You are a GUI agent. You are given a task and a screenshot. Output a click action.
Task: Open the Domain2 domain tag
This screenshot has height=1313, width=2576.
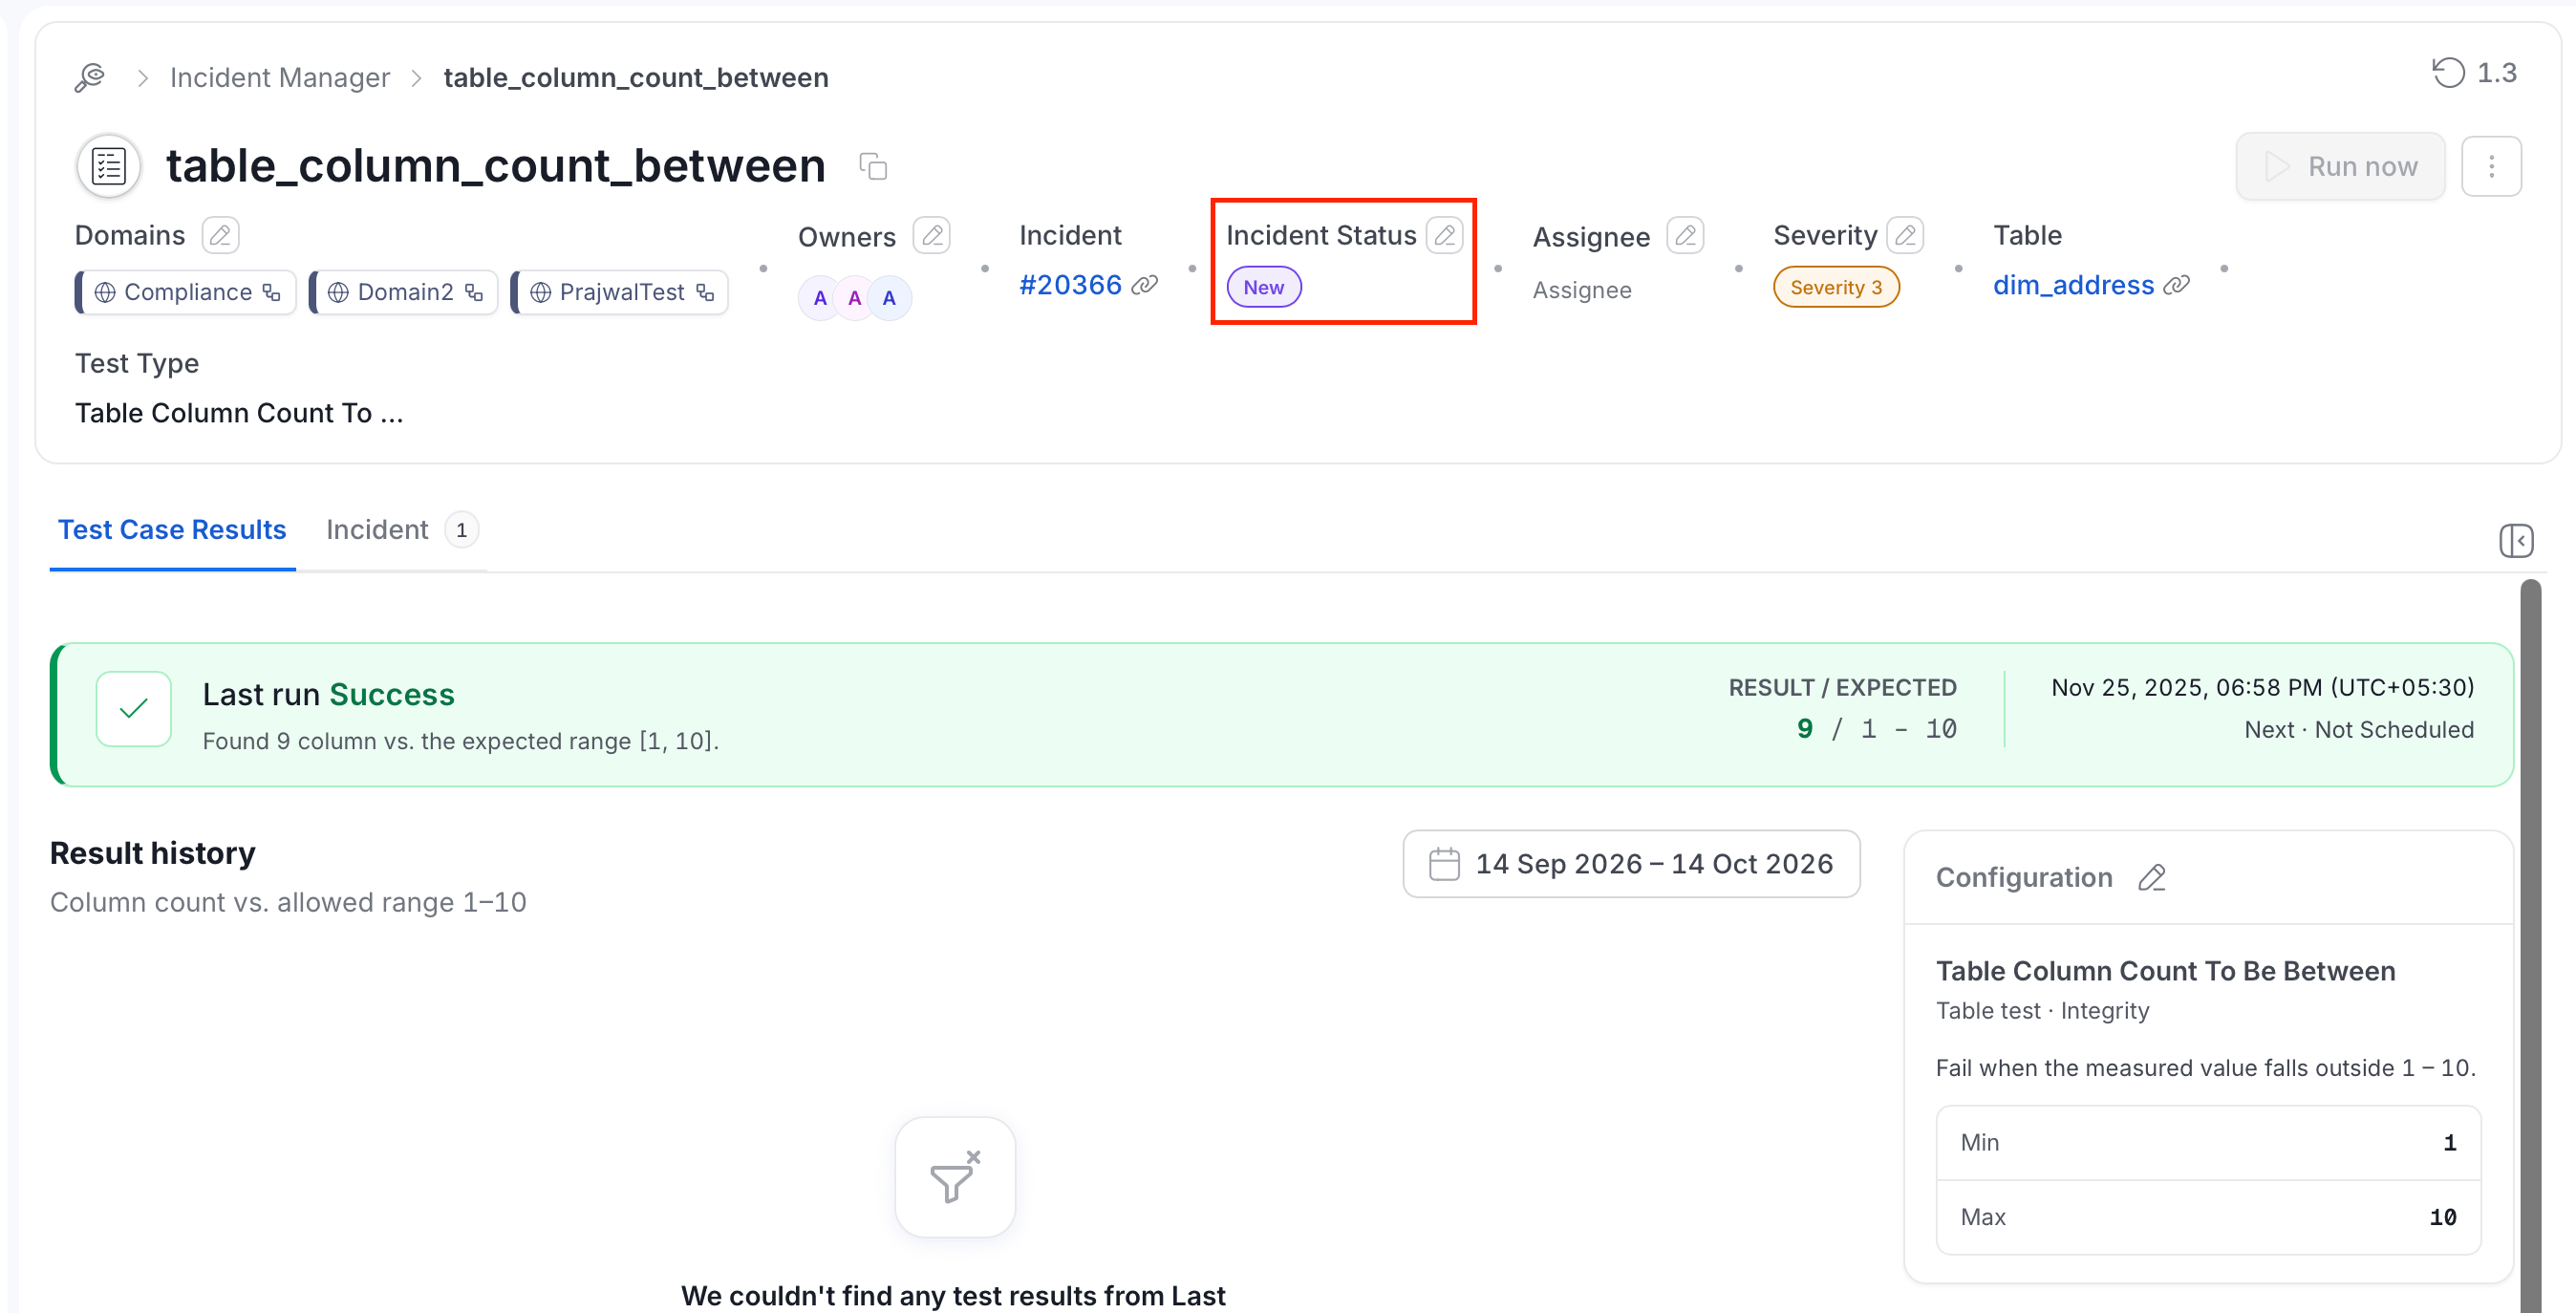click(404, 292)
